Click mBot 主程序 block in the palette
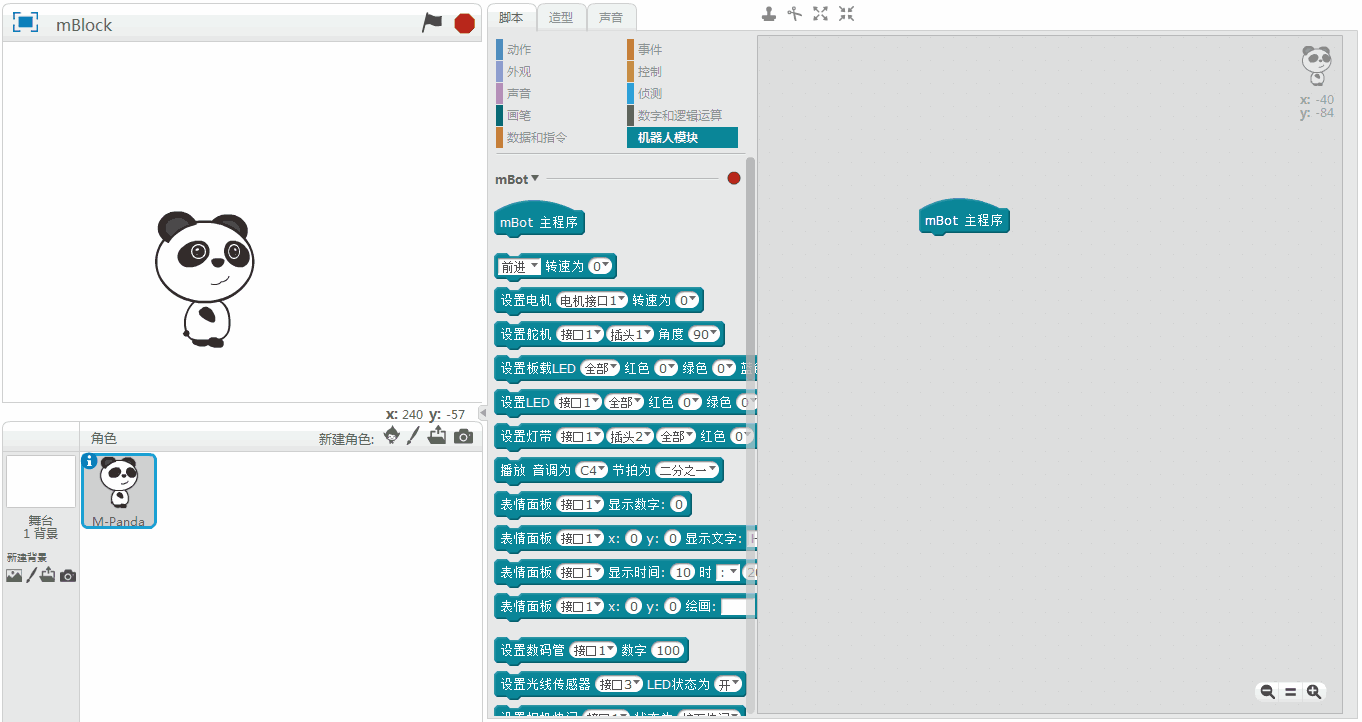Image resolution: width=1362 pixels, height=722 pixels. (x=539, y=220)
